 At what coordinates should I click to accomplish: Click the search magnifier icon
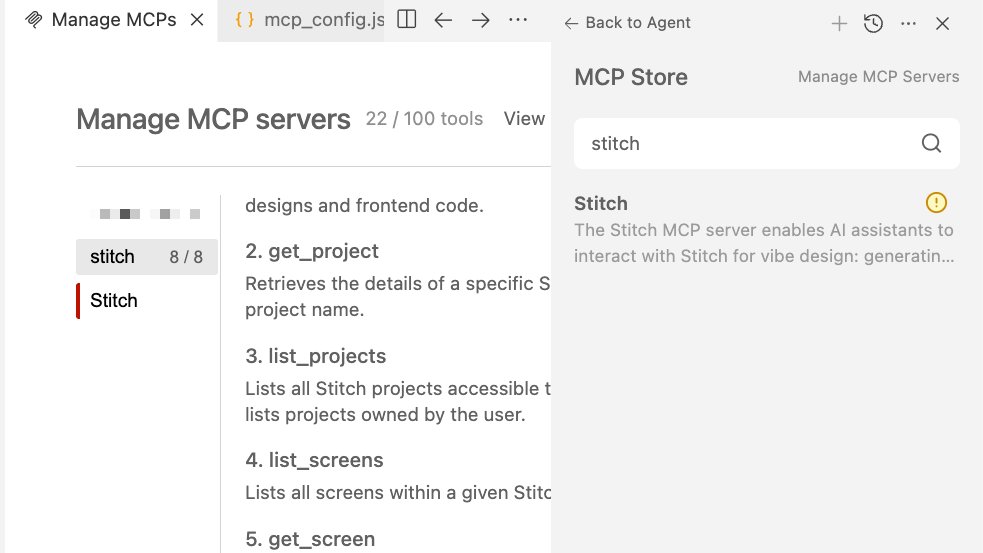932,144
